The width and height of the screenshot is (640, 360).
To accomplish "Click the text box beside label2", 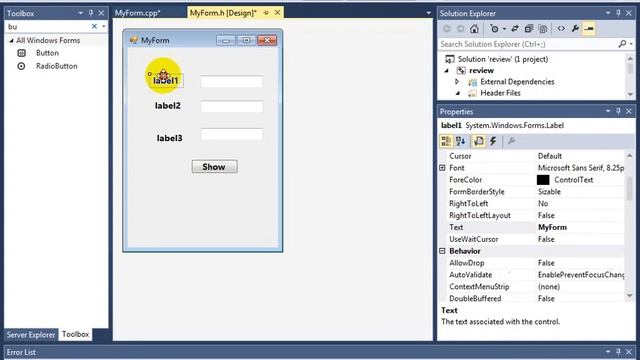I will tap(231, 107).
